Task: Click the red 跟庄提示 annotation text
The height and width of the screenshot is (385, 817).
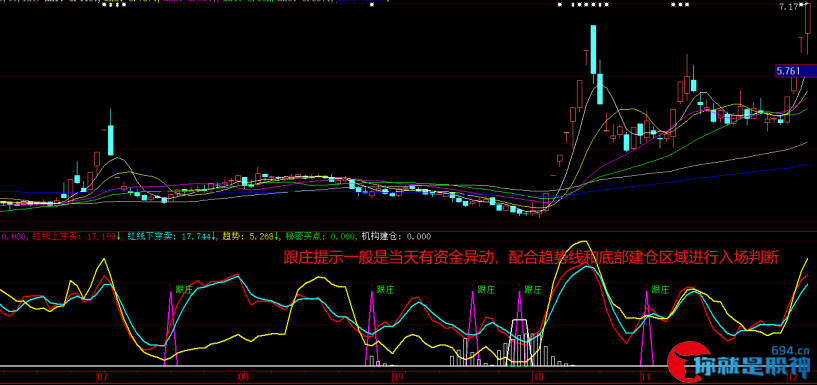Action: click(x=531, y=257)
